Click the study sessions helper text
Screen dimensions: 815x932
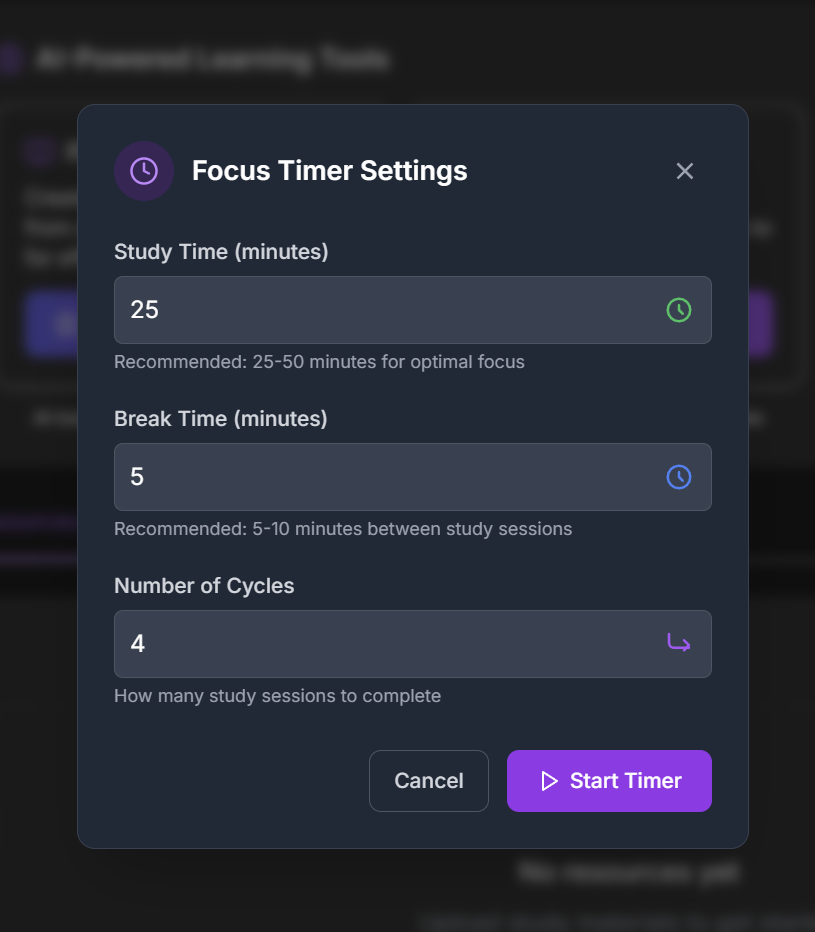point(278,696)
